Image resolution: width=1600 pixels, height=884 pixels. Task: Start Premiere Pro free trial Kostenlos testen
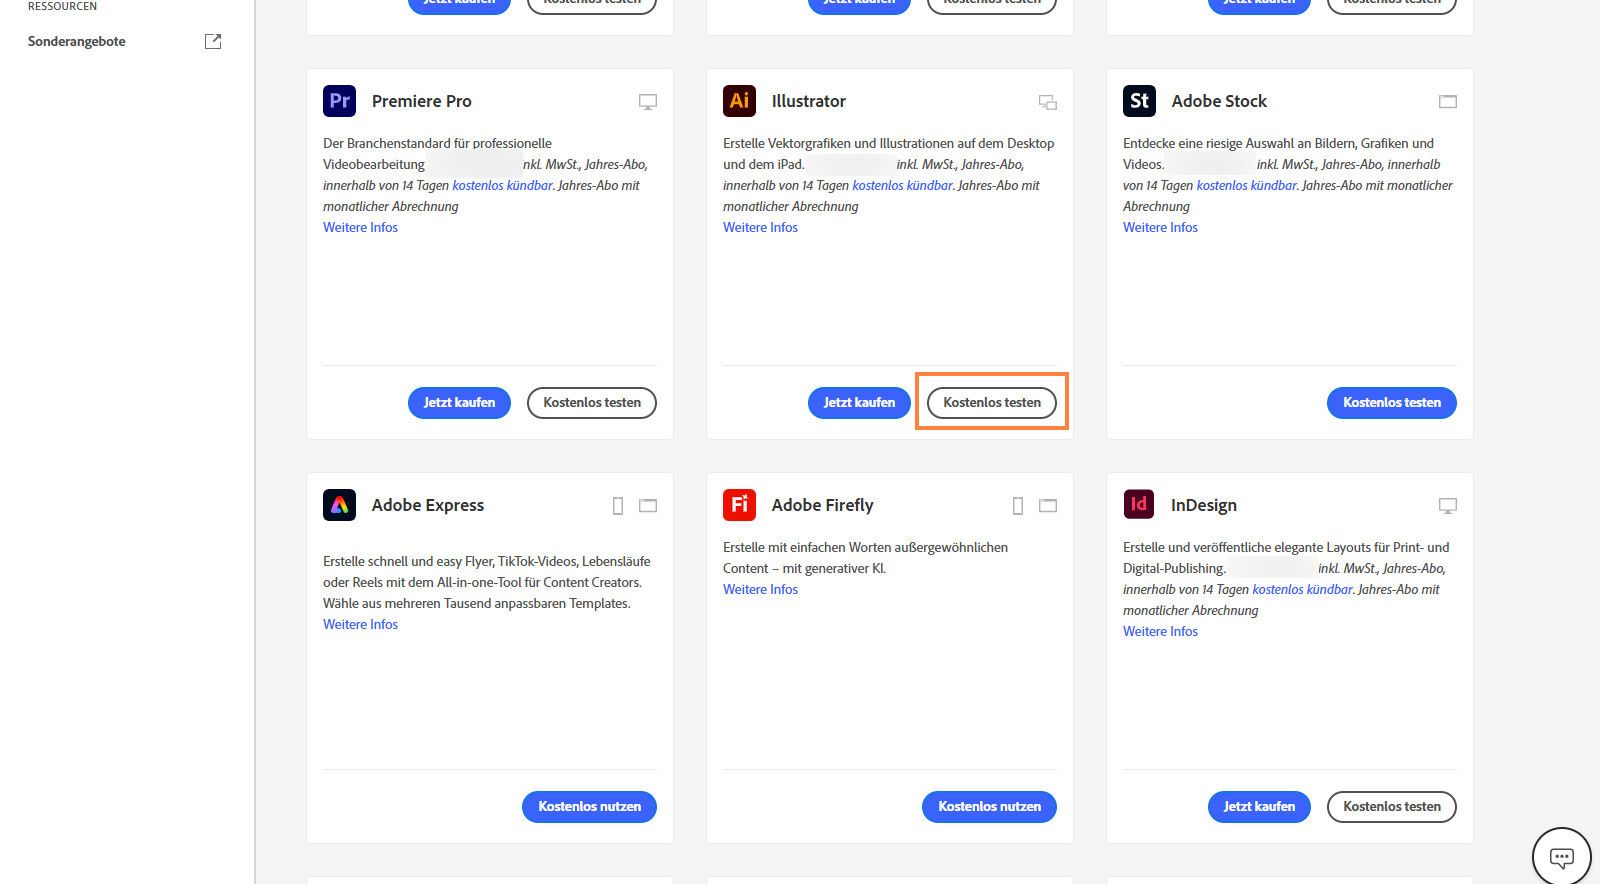click(592, 402)
